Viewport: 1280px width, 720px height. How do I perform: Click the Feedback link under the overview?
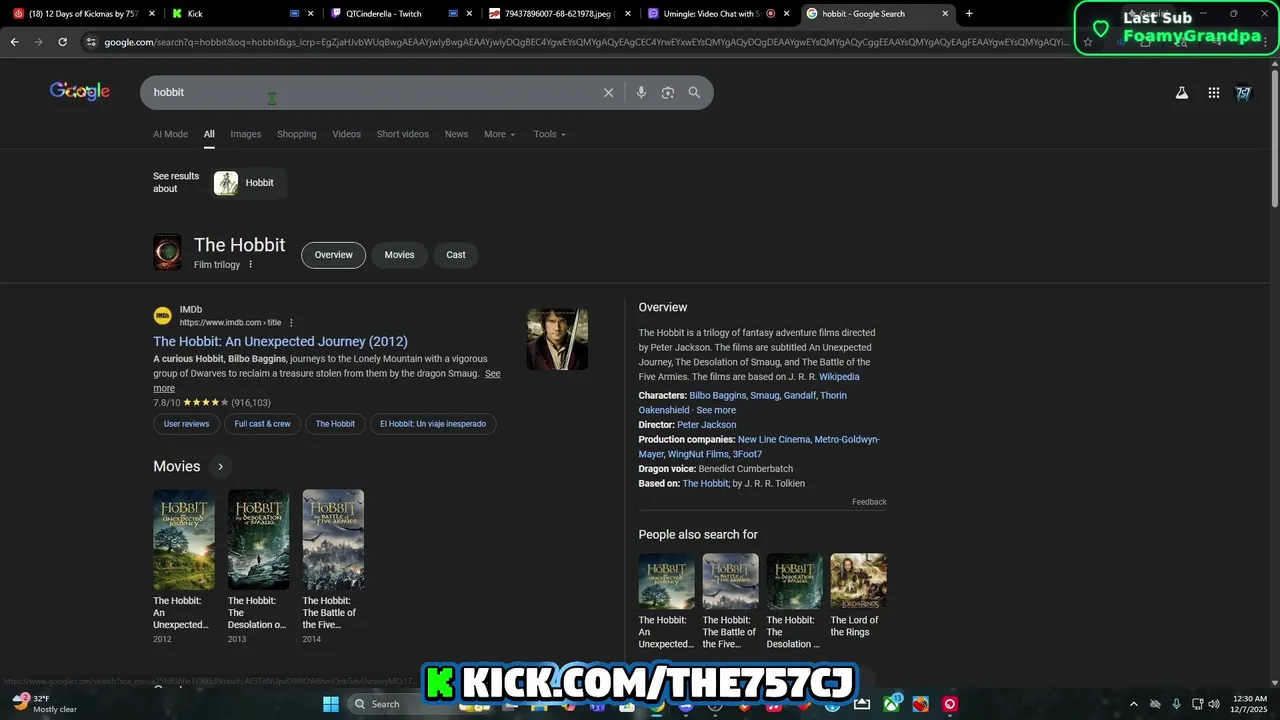(x=869, y=502)
